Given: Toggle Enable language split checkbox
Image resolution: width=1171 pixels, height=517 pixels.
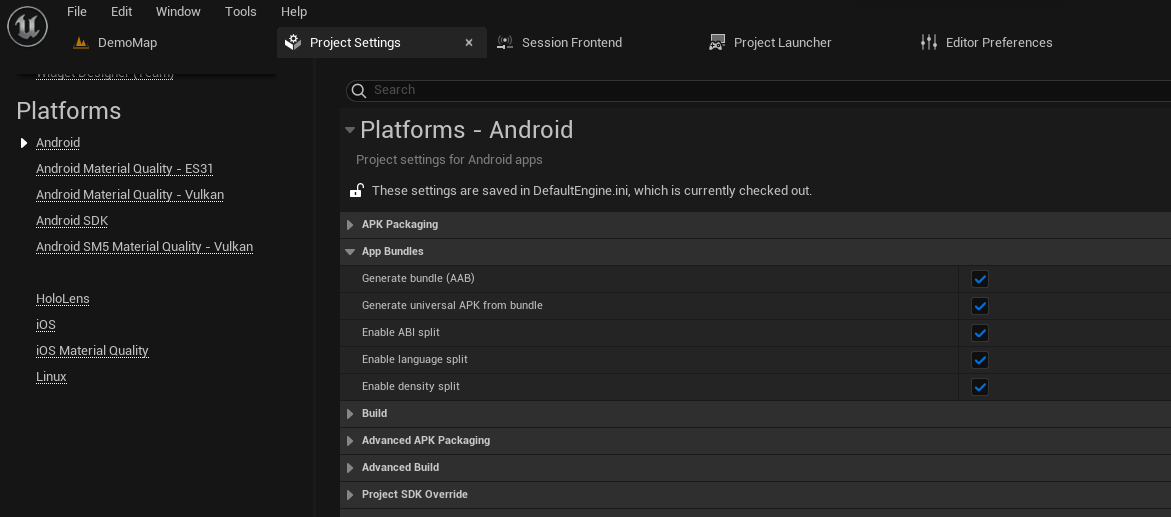Looking at the screenshot, I should [x=980, y=360].
